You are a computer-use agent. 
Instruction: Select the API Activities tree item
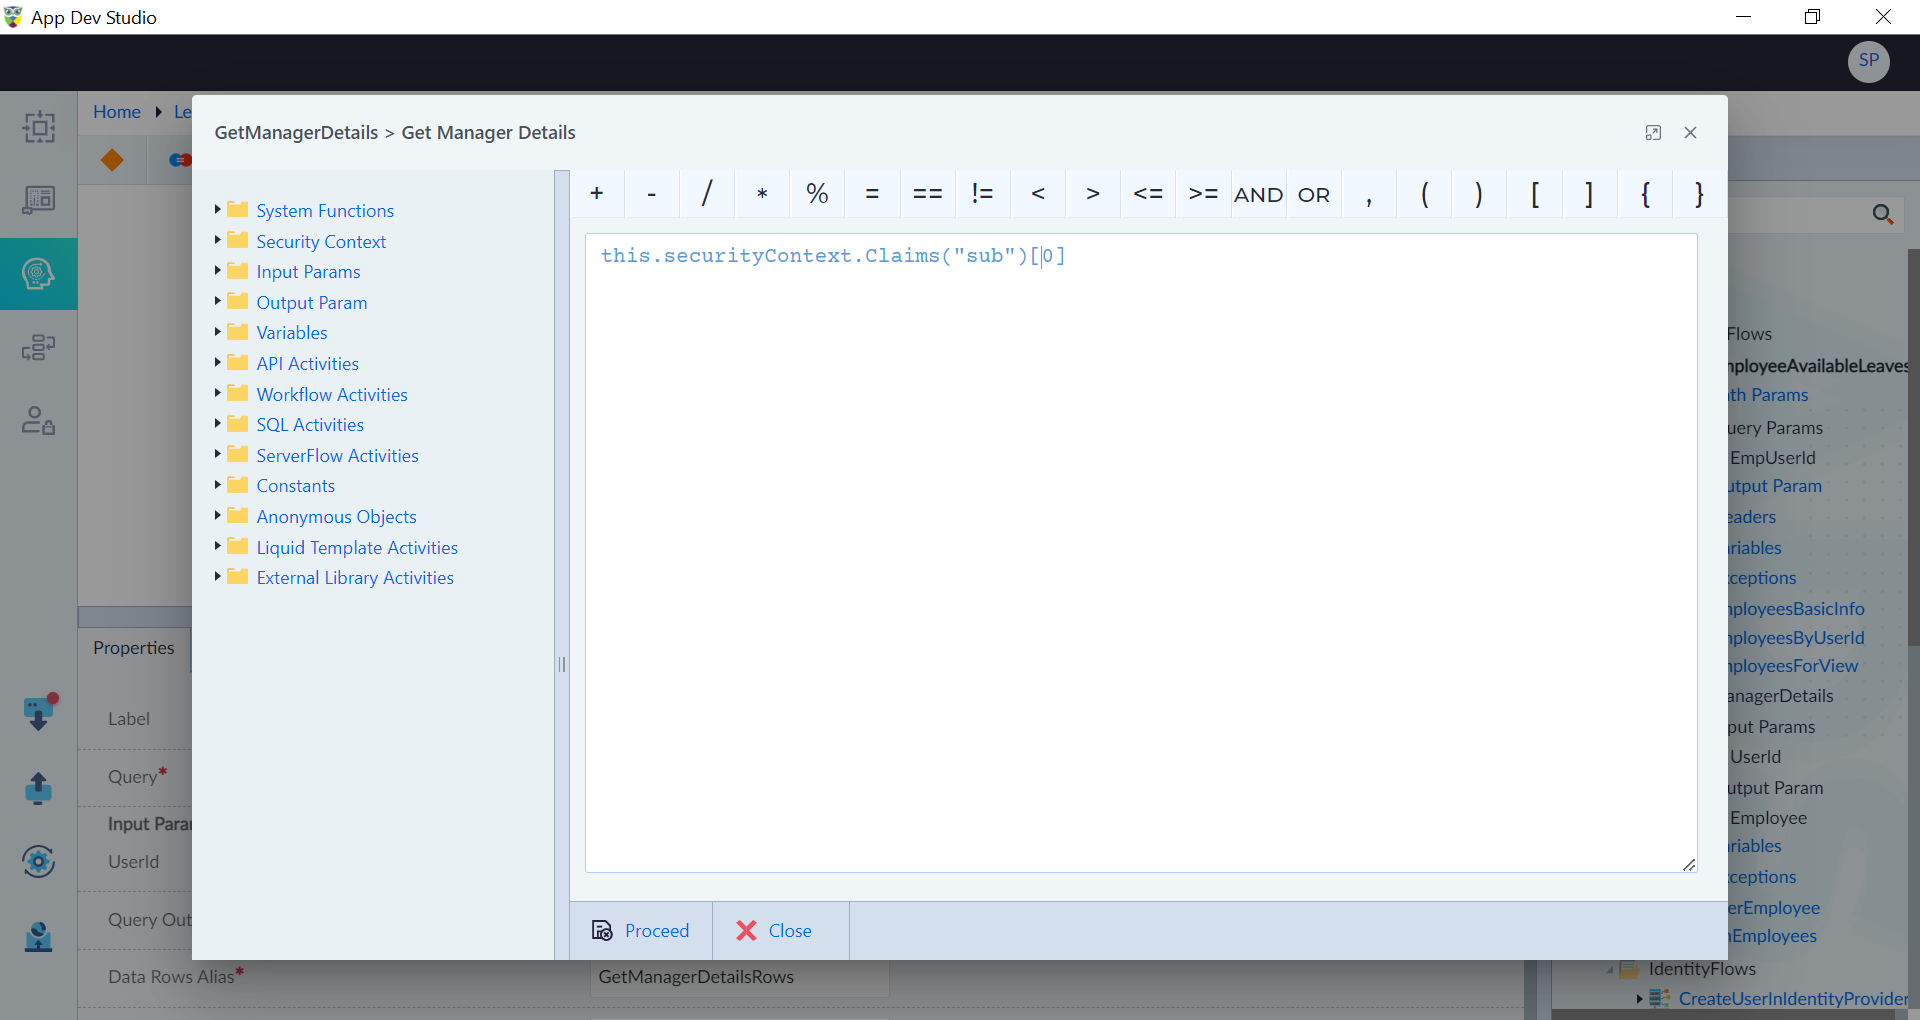coord(307,364)
